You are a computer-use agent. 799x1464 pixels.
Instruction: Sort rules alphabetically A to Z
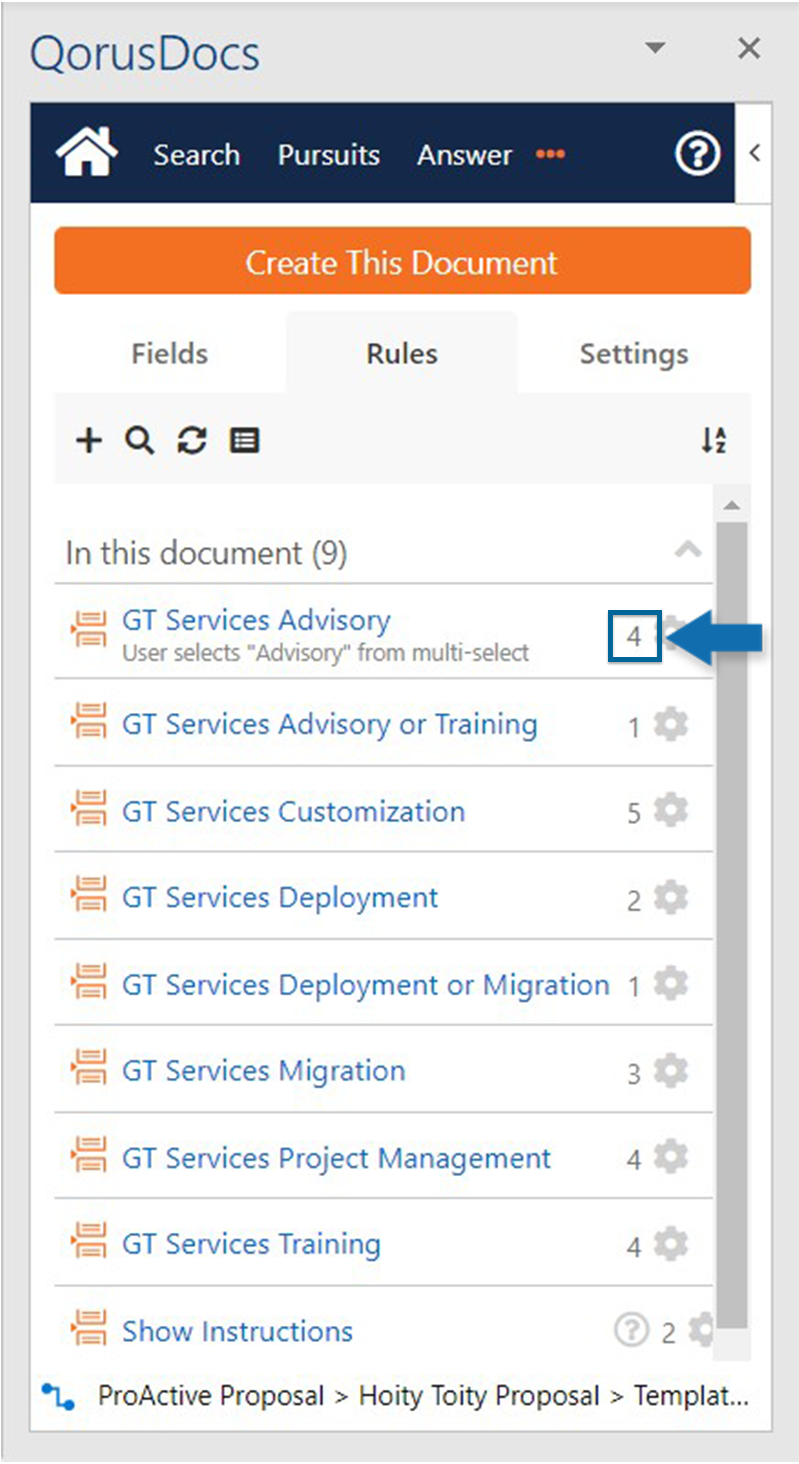click(713, 440)
